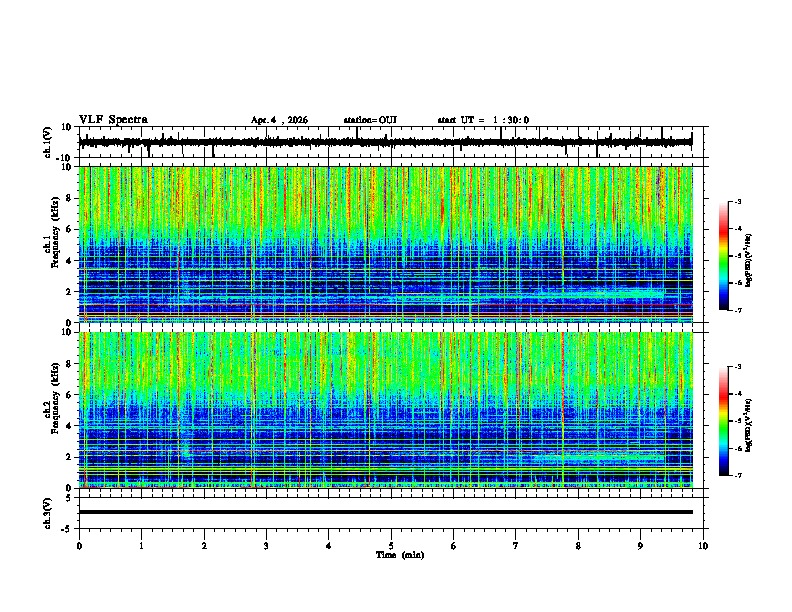Click the ch.1(V) waveform axis label
The image size is (792, 612).
point(48,142)
